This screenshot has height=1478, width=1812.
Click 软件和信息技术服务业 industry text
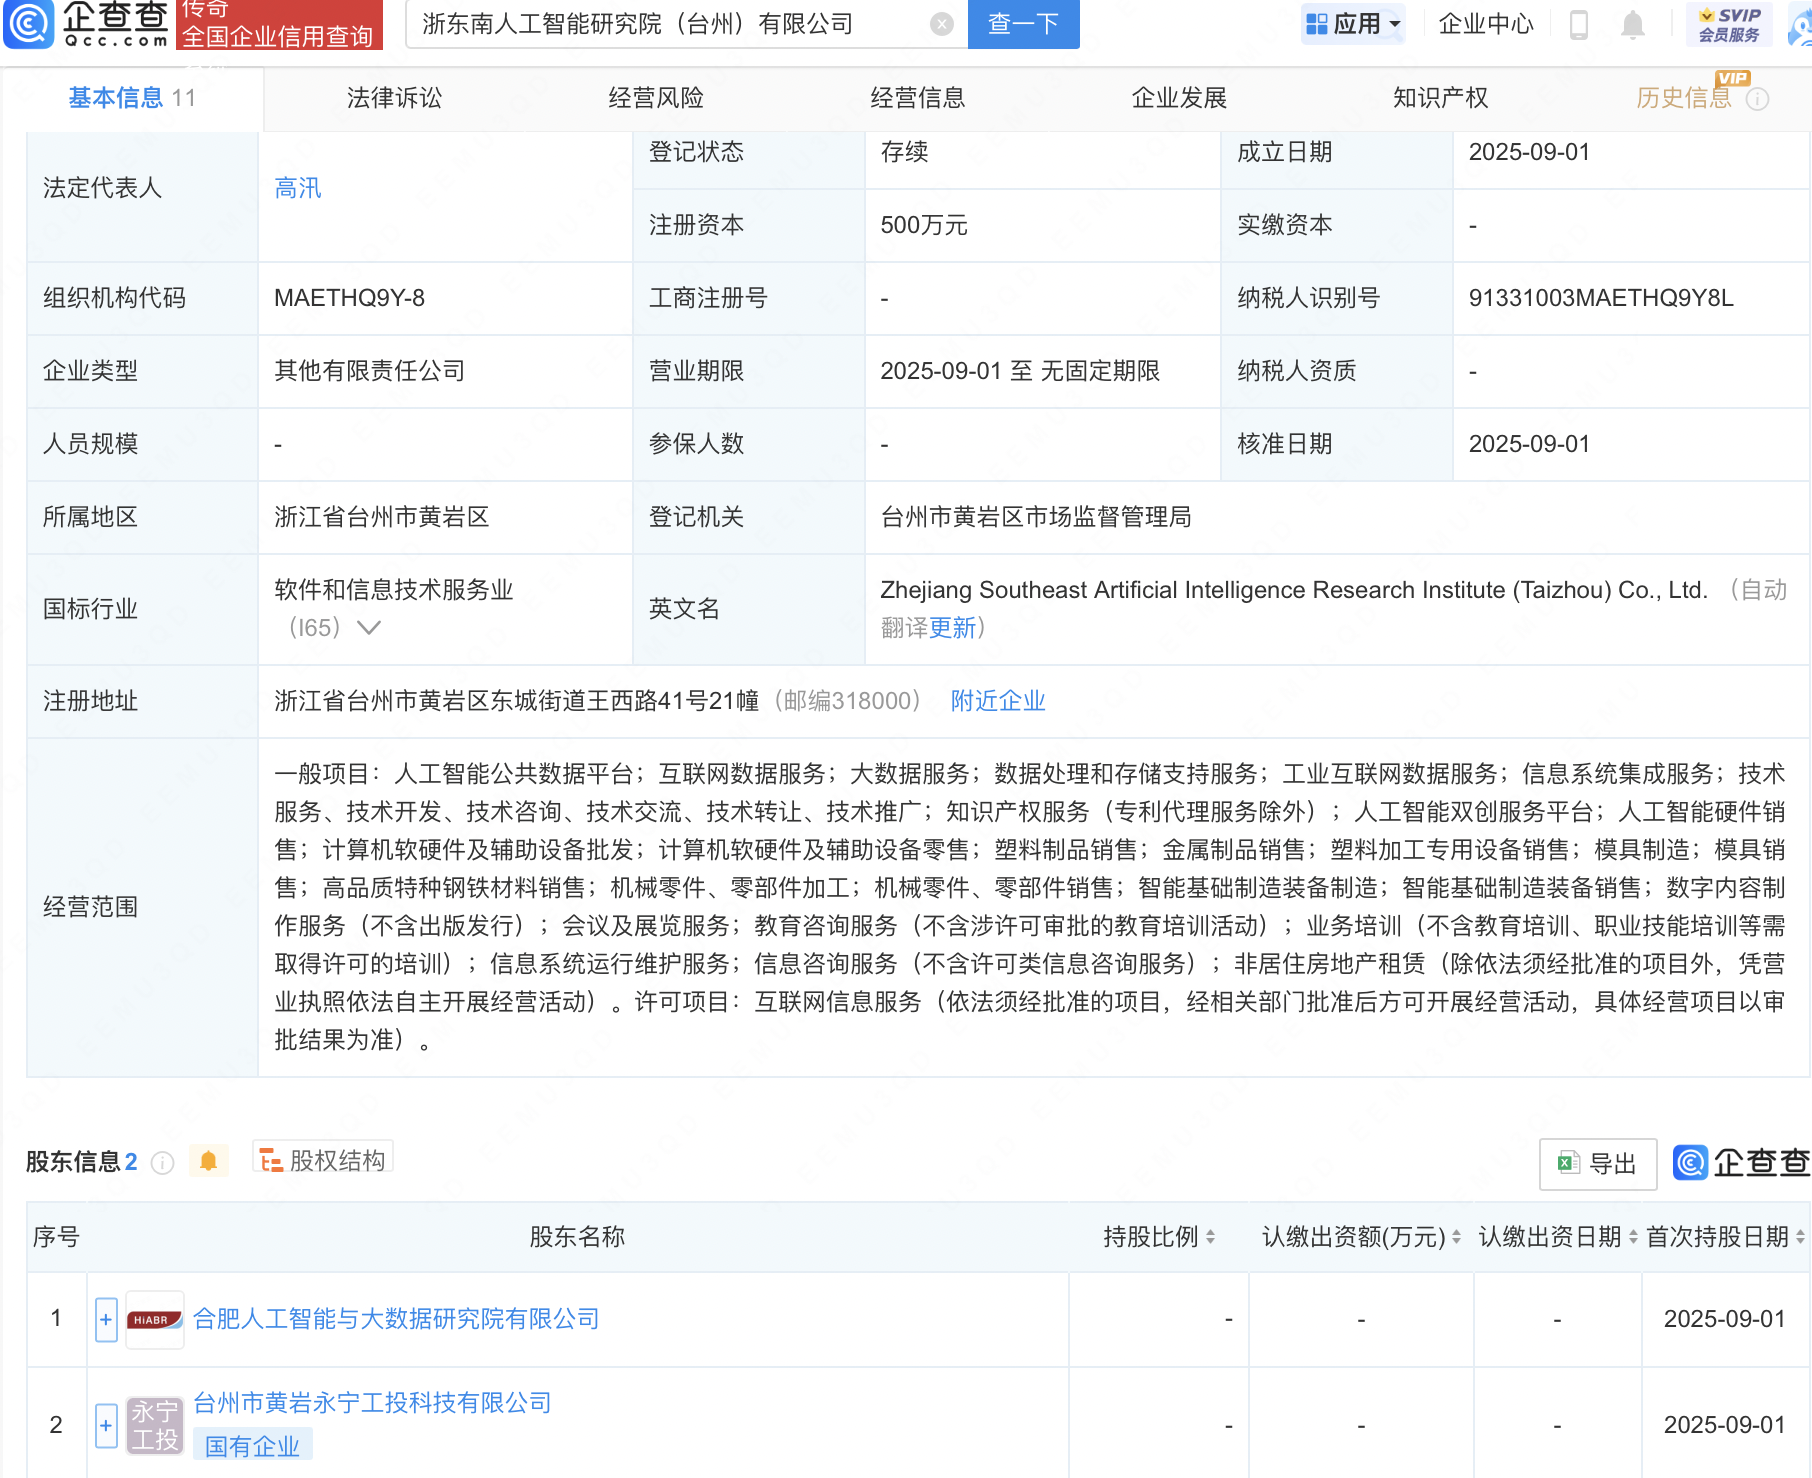tap(394, 590)
